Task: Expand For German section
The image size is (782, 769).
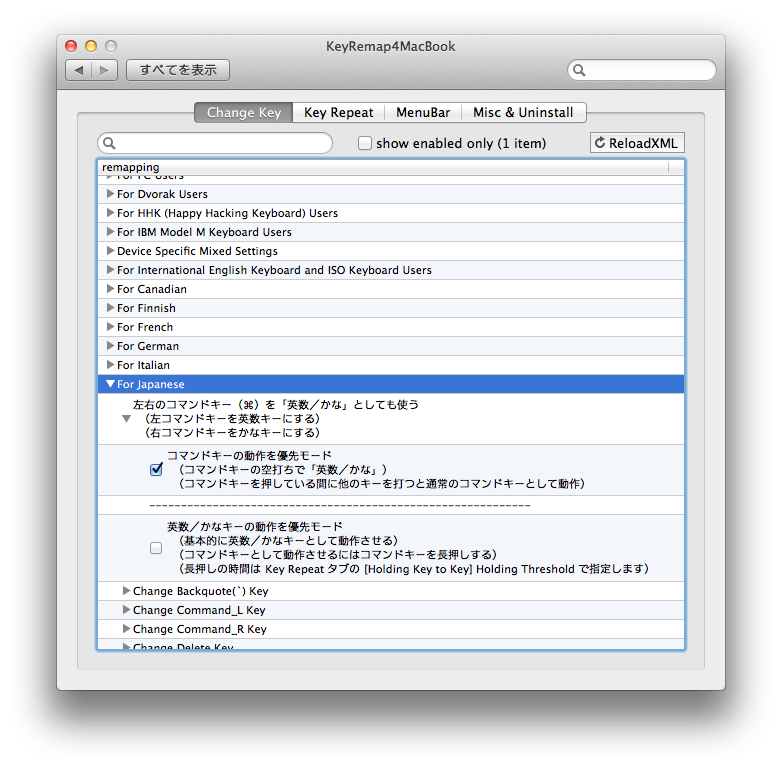Action: 111,346
